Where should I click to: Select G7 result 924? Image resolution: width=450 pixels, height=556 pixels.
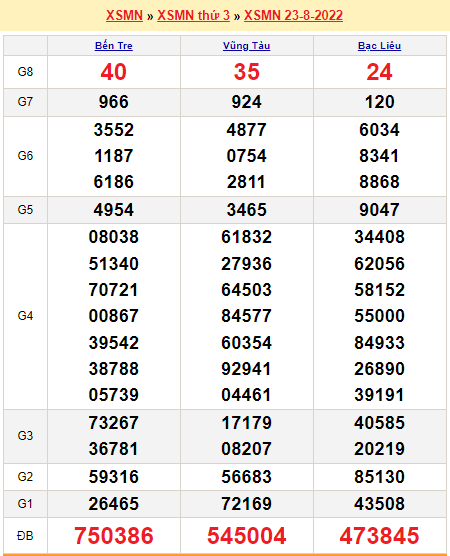(246, 102)
